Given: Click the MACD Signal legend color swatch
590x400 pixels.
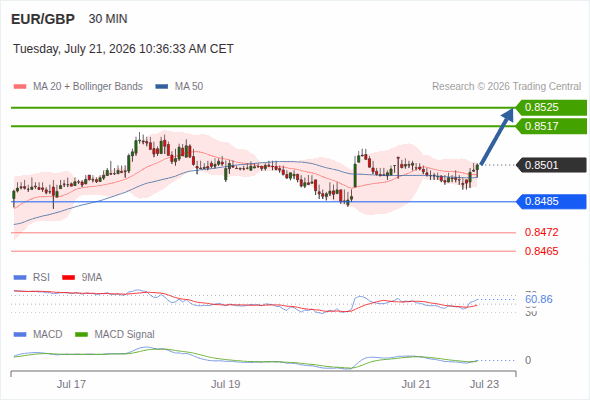Looking at the screenshot, I should [81, 335].
